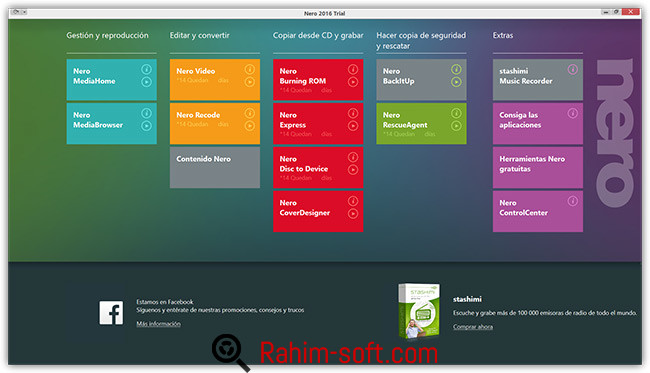View info for Nero Recode
This screenshot has width=650, height=373.
[250, 113]
